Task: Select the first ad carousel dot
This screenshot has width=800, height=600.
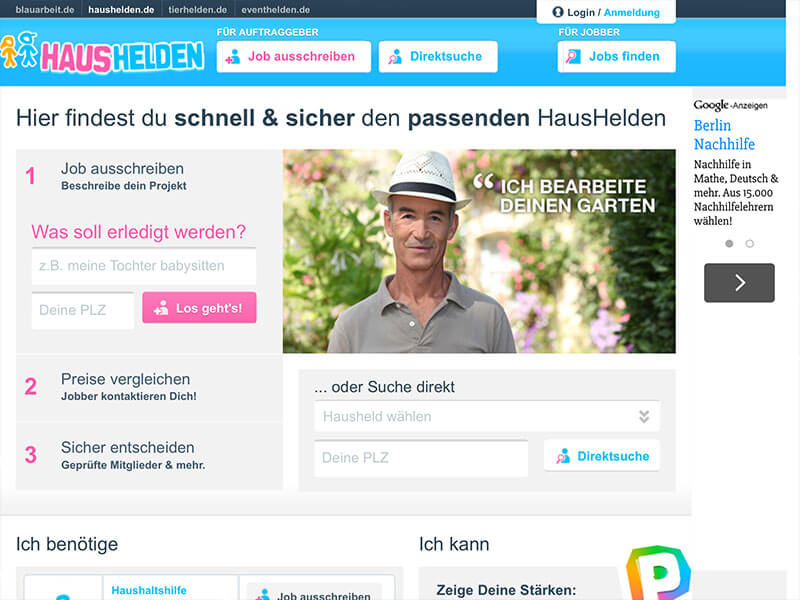Action: click(729, 244)
